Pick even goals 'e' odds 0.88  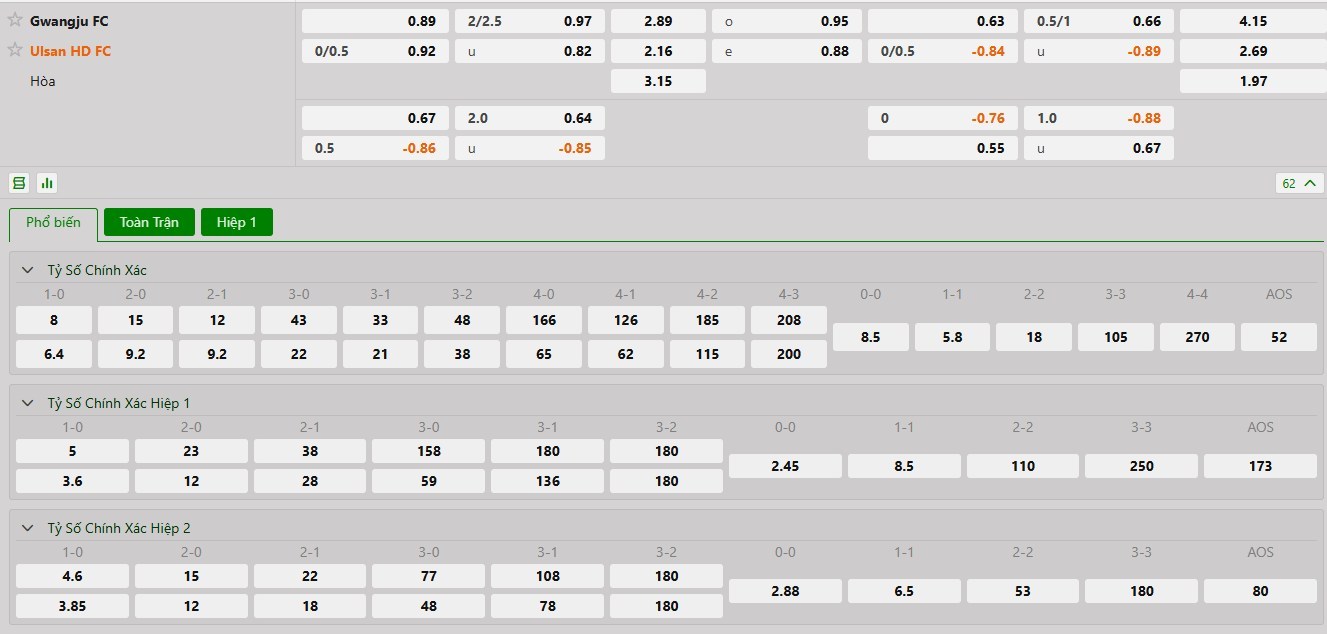pyautogui.click(x=787, y=51)
